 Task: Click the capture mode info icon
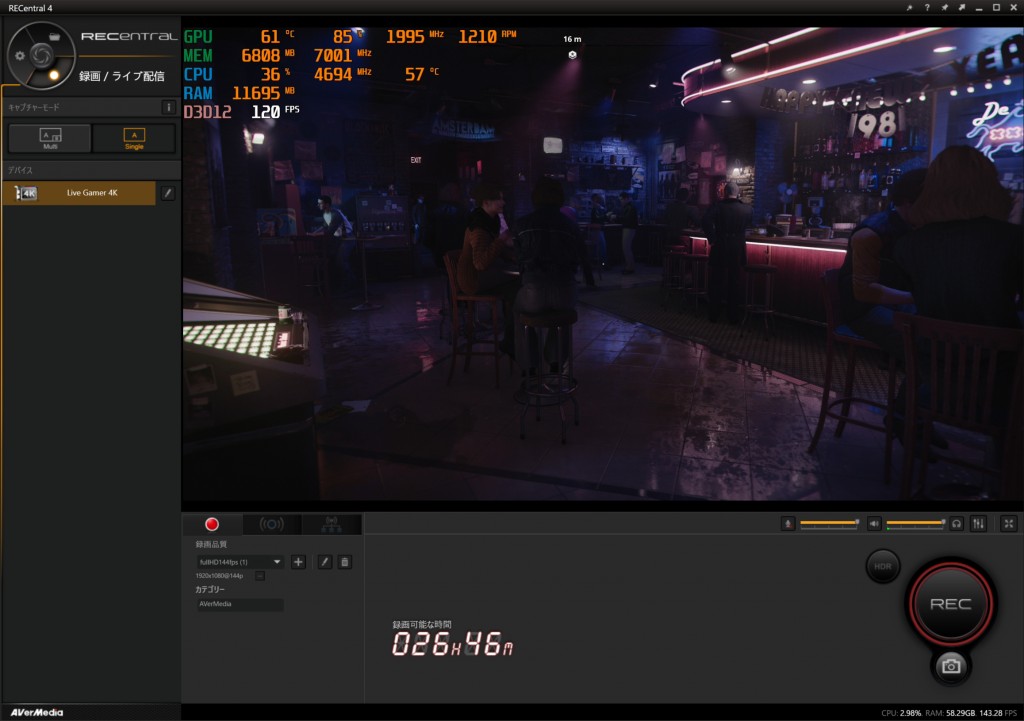(169, 107)
